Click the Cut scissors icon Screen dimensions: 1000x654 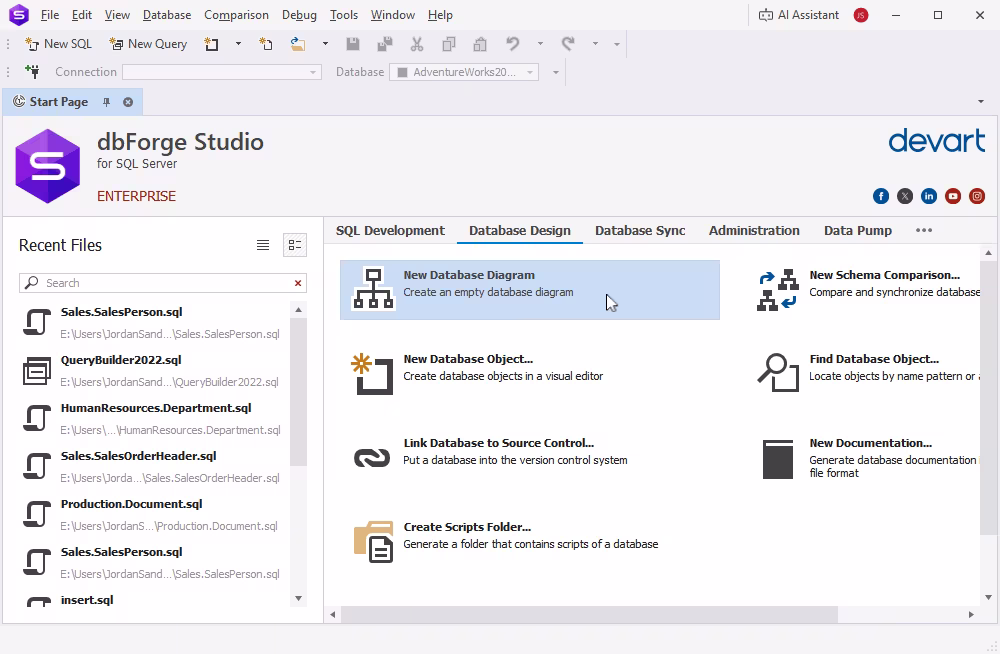[x=417, y=44]
